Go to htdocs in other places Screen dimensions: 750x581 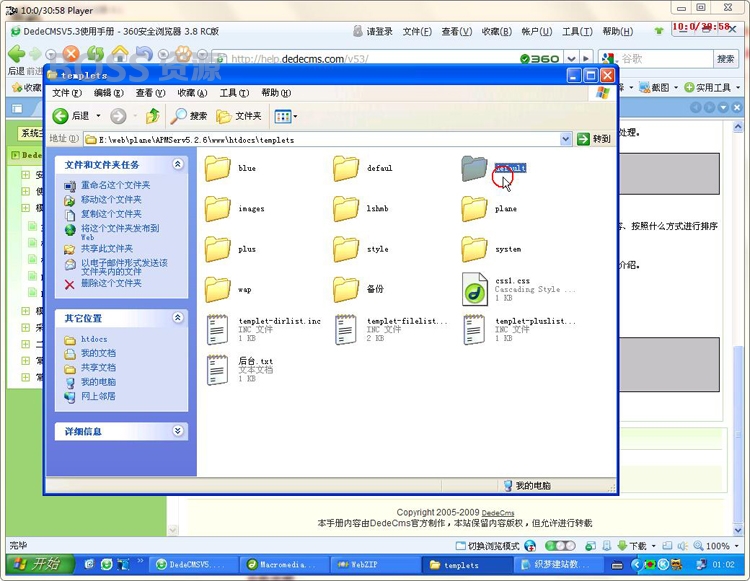94,339
